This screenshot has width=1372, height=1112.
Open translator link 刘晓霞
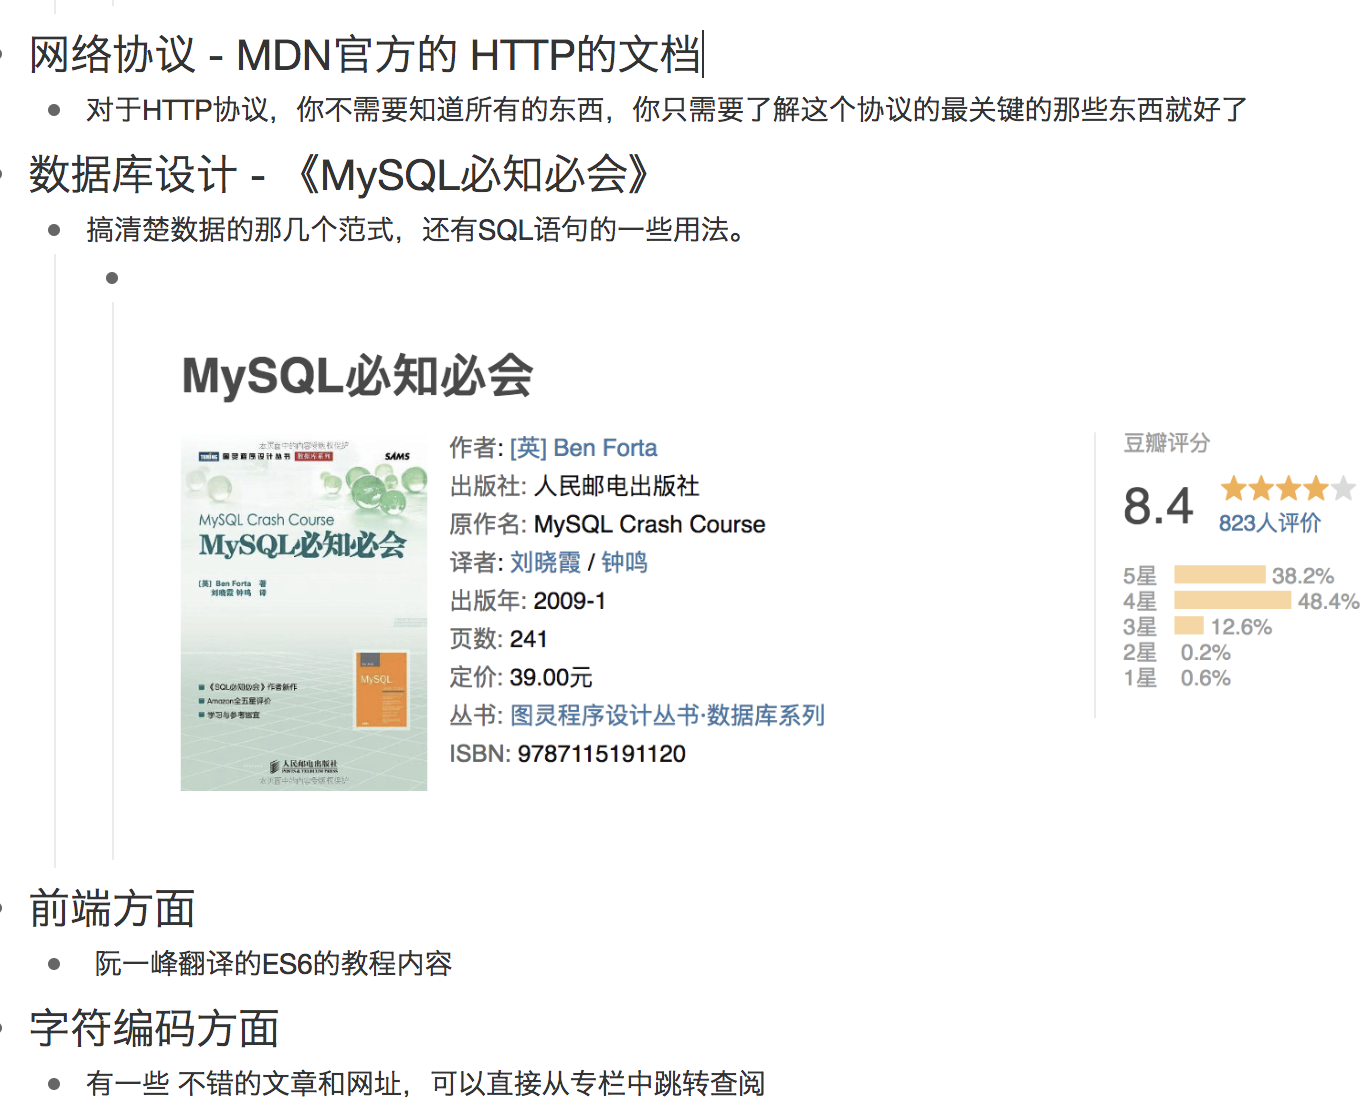[545, 563]
